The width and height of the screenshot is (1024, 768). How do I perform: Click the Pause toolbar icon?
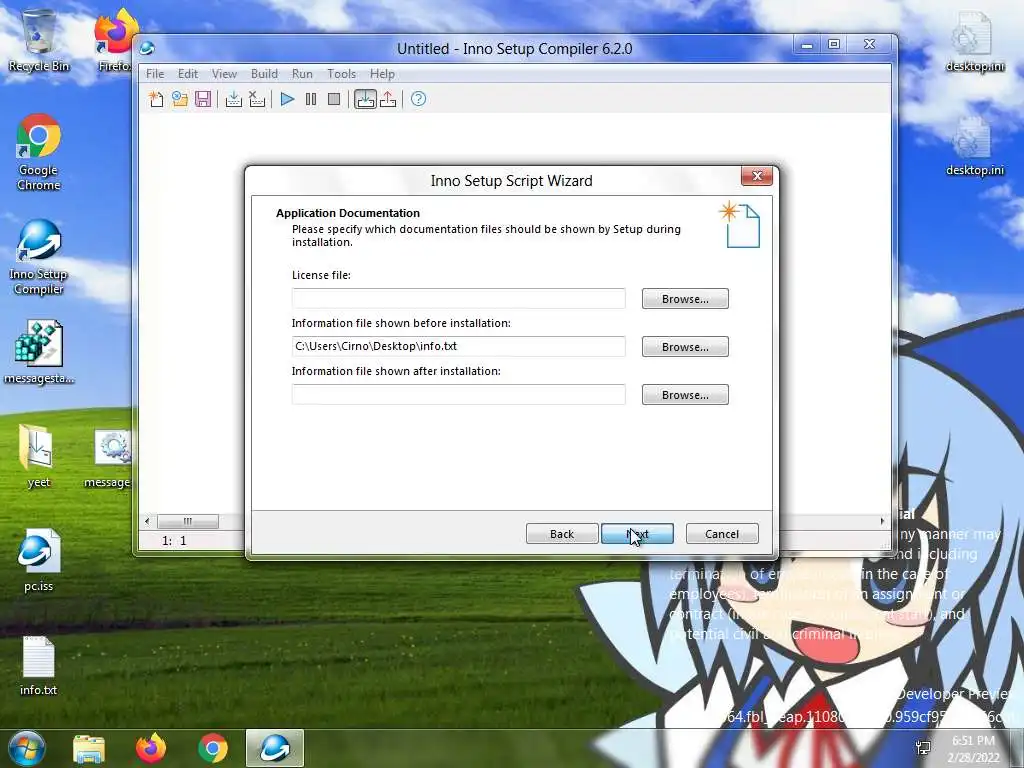point(311,99)
